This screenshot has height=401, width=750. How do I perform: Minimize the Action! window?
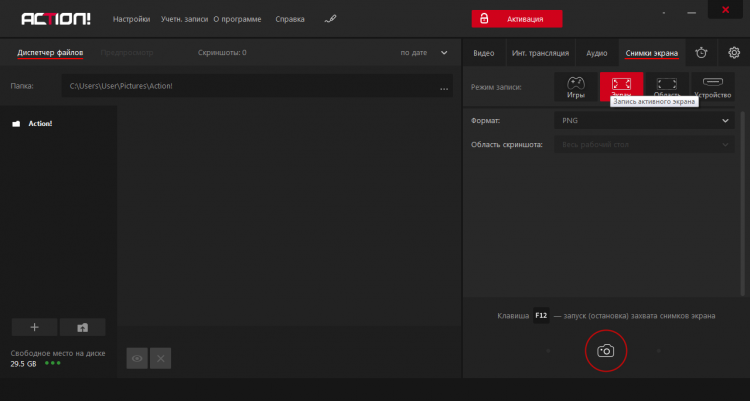pyautogui.click(x=692, y=13)
